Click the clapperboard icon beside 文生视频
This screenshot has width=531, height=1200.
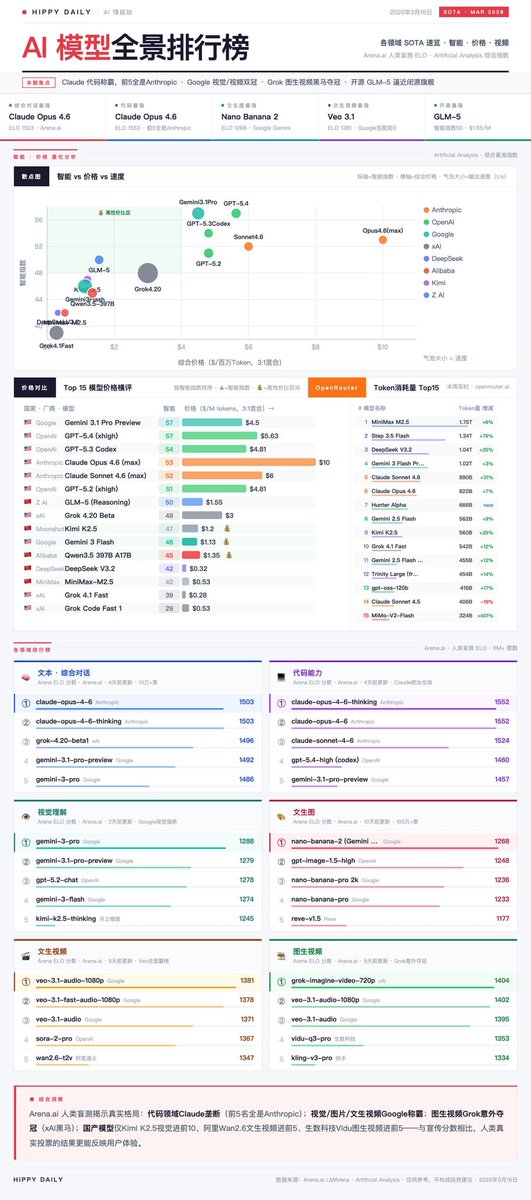click(27, 954)
